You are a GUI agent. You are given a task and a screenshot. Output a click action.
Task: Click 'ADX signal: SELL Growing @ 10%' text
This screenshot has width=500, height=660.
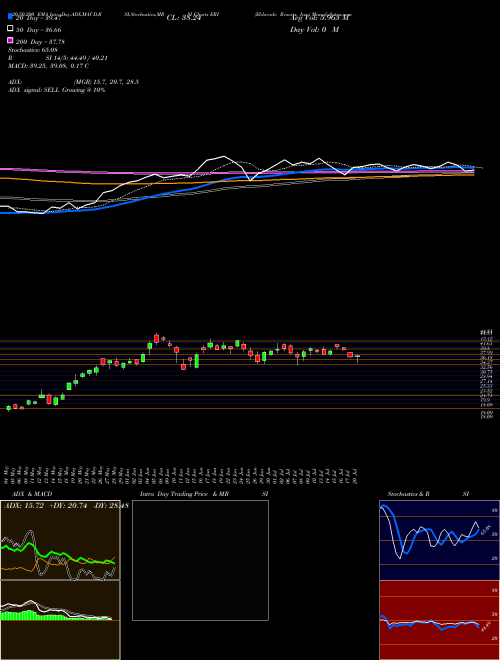pyautogui.click(x=56, y=90)
